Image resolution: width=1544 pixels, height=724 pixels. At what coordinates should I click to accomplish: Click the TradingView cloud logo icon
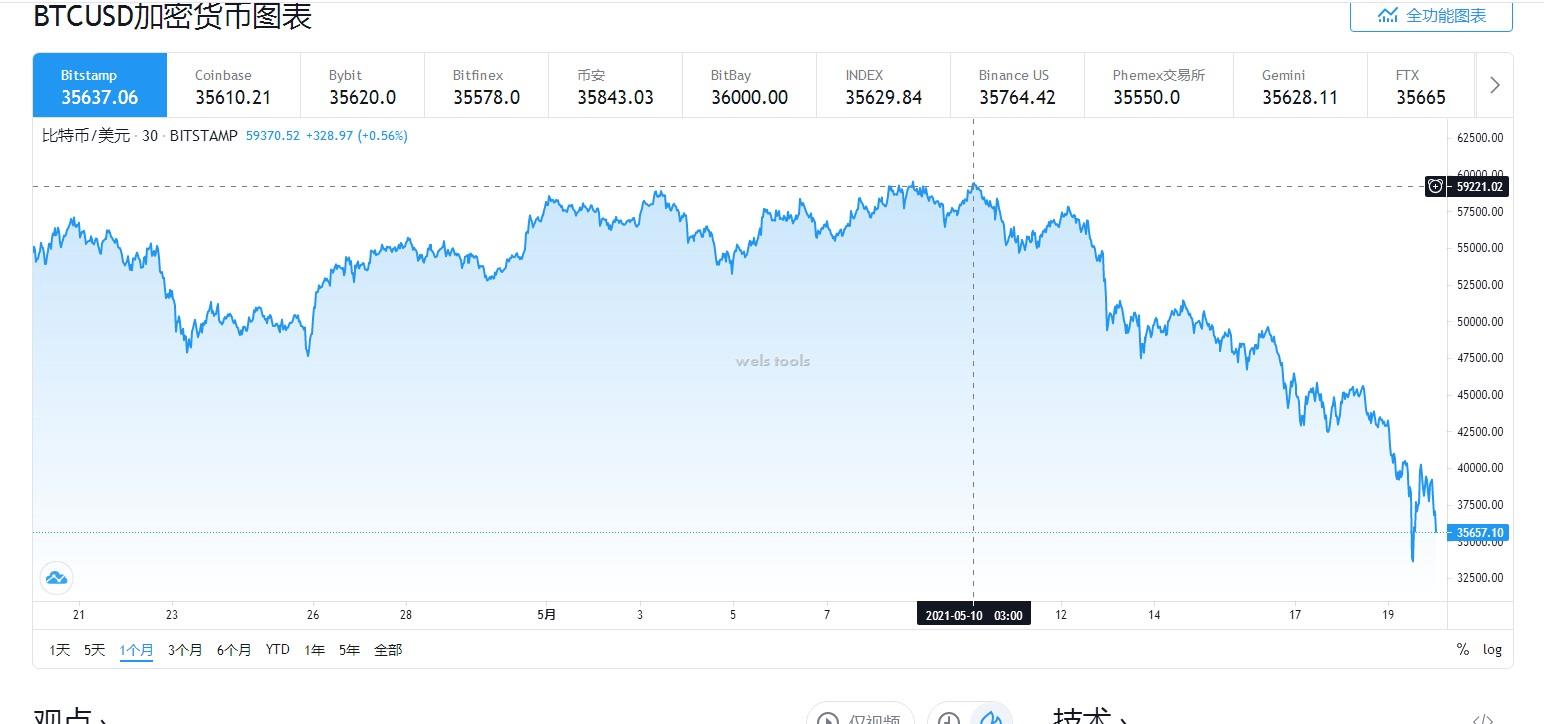point(56,577)
